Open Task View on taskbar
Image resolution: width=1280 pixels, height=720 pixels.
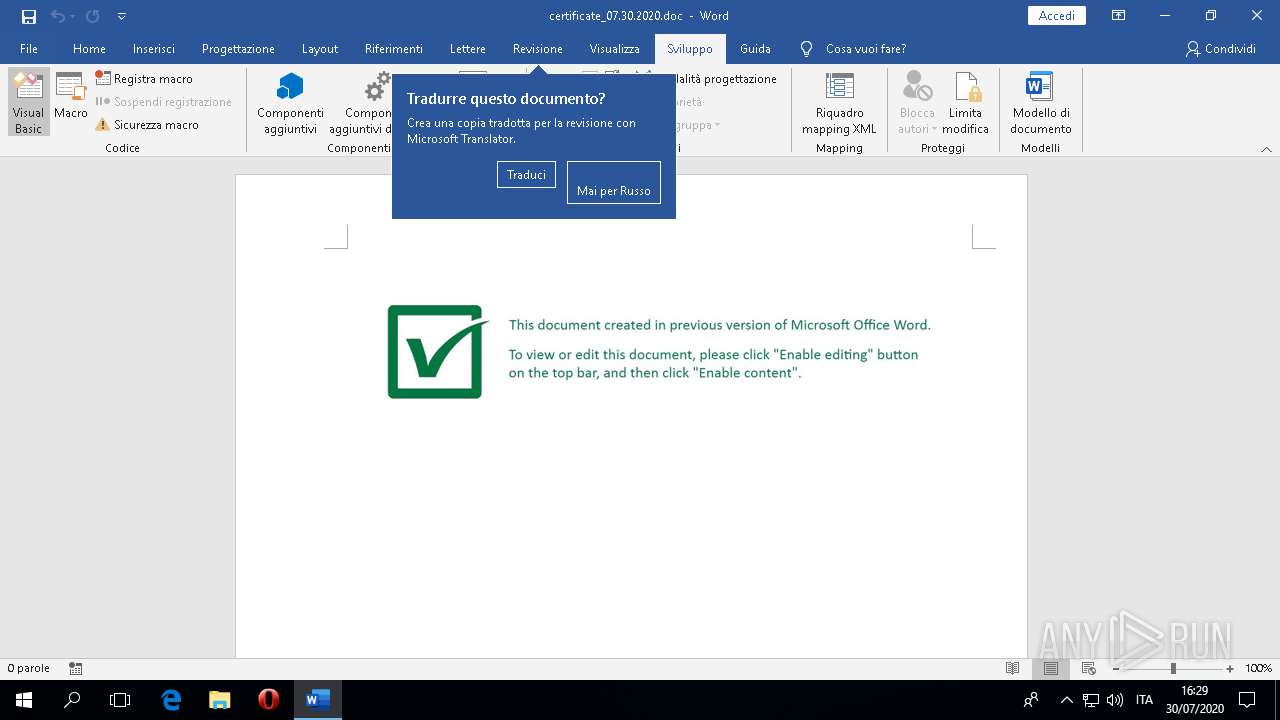point(120,700)
